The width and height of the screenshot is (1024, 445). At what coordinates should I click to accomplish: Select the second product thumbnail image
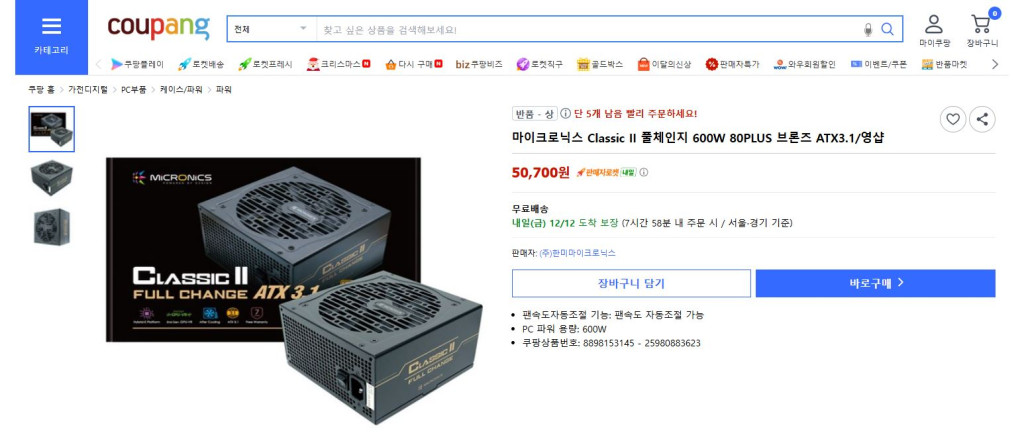click(x=52, y=178)
